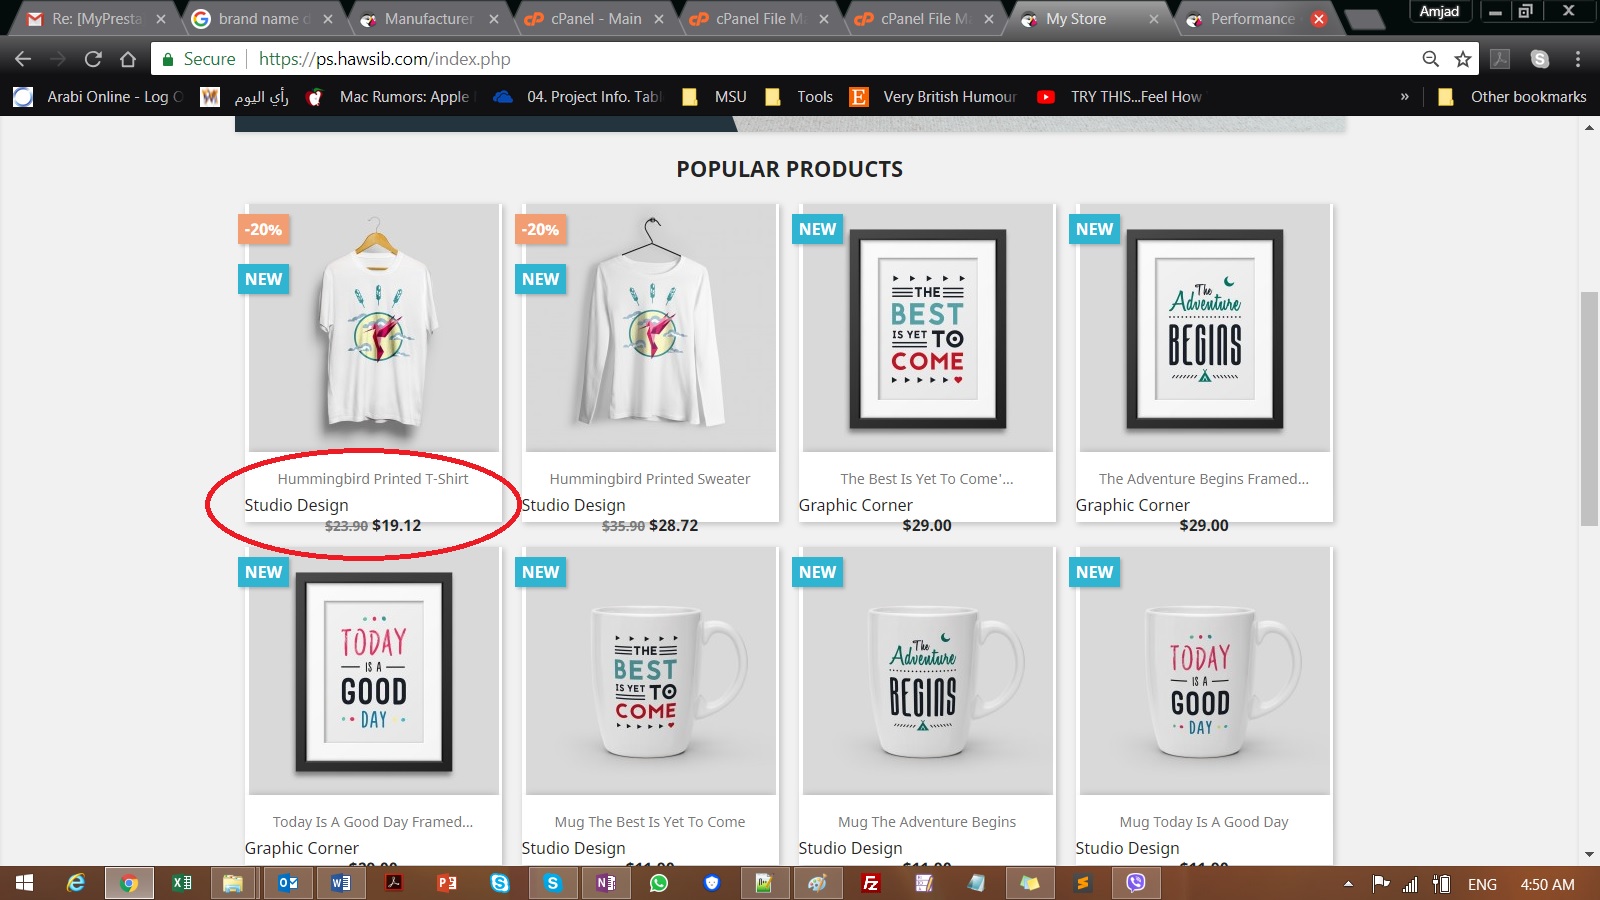
Task: Open the TRY THIS...Feel How bookmark
Action: (x=1120, y=97)
